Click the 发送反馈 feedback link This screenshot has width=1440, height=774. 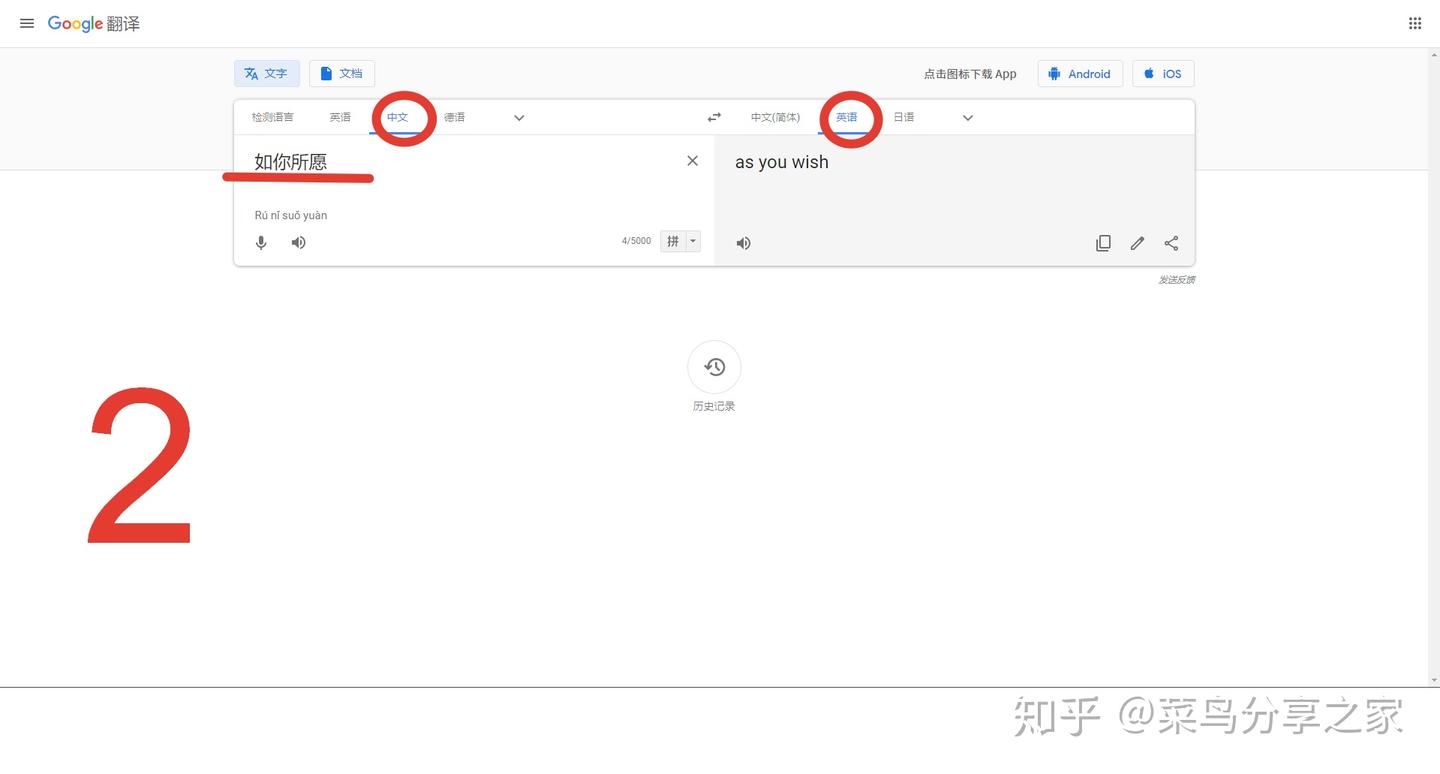pos(1177,280)
